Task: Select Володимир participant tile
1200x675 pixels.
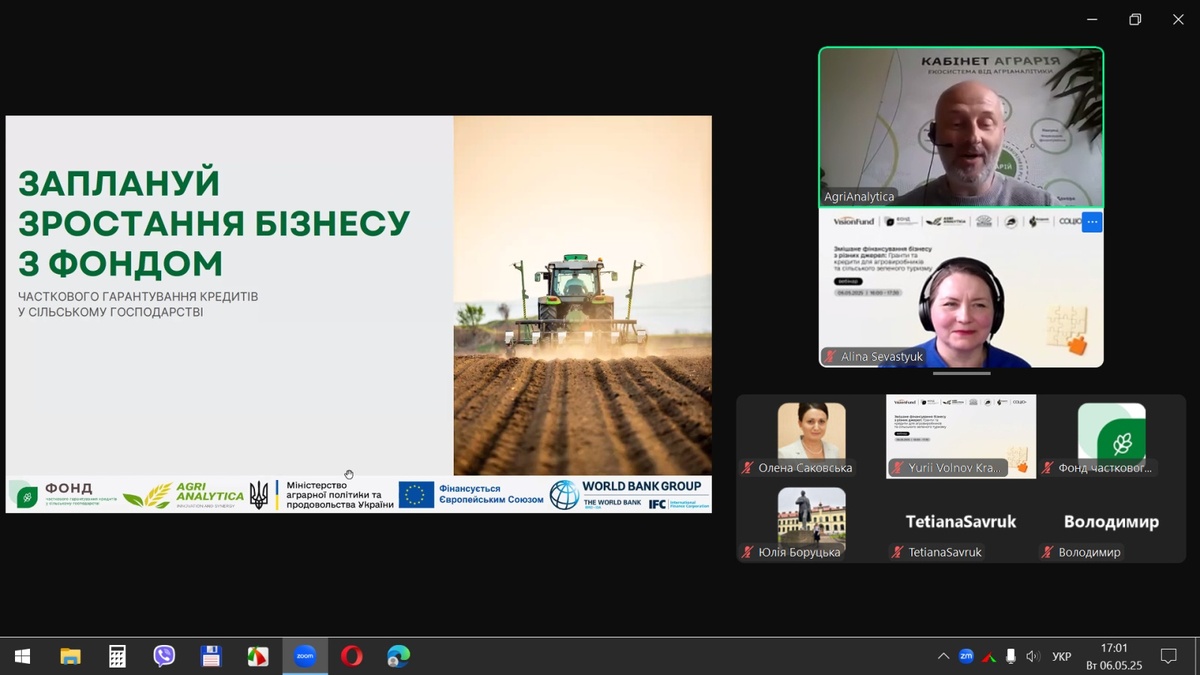Action: click(1111, 521)
